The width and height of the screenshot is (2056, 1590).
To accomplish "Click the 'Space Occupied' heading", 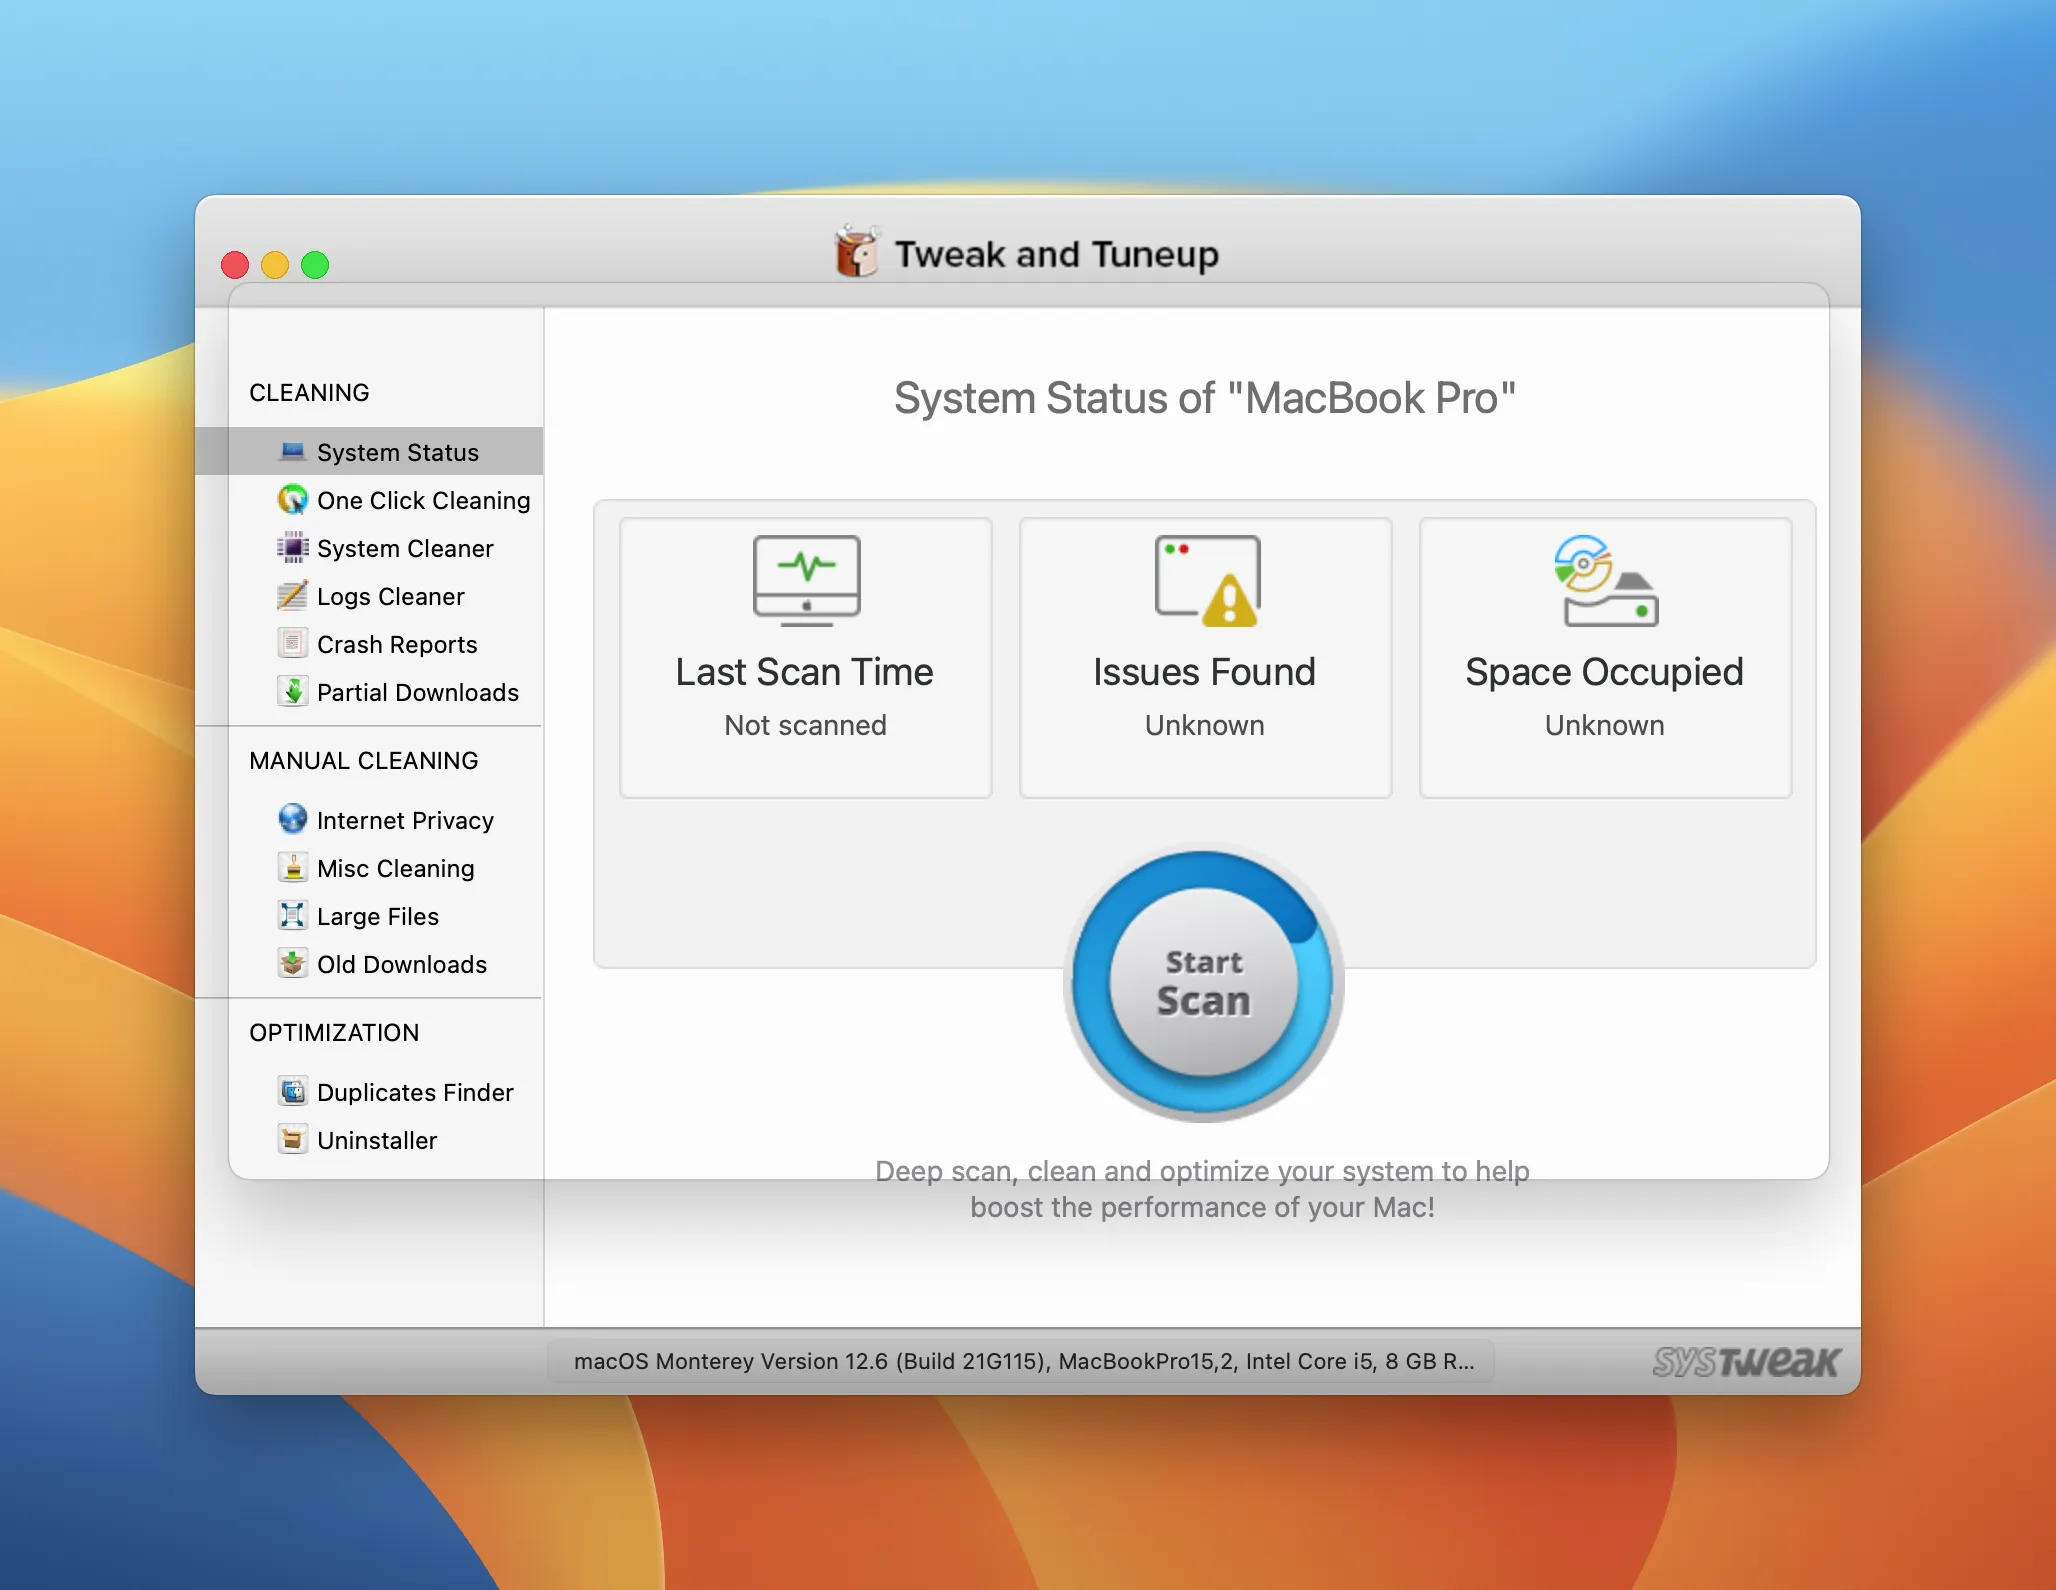I will click(1605, 673).
